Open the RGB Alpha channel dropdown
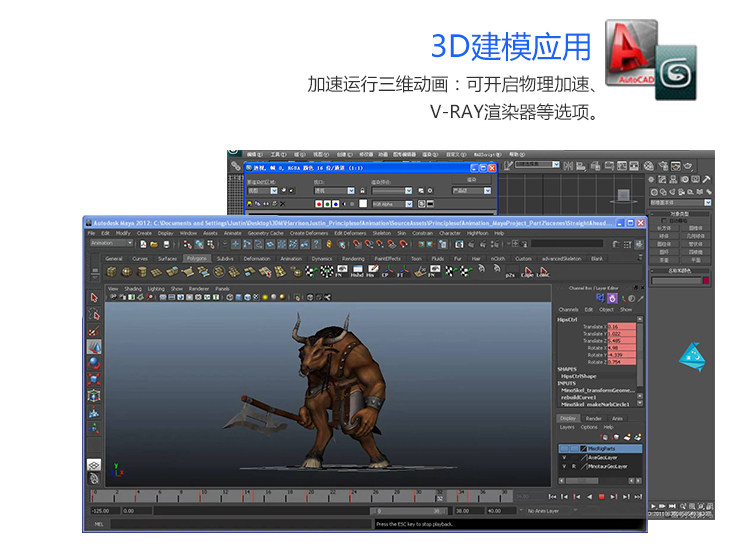 click(x=392, y=204)
